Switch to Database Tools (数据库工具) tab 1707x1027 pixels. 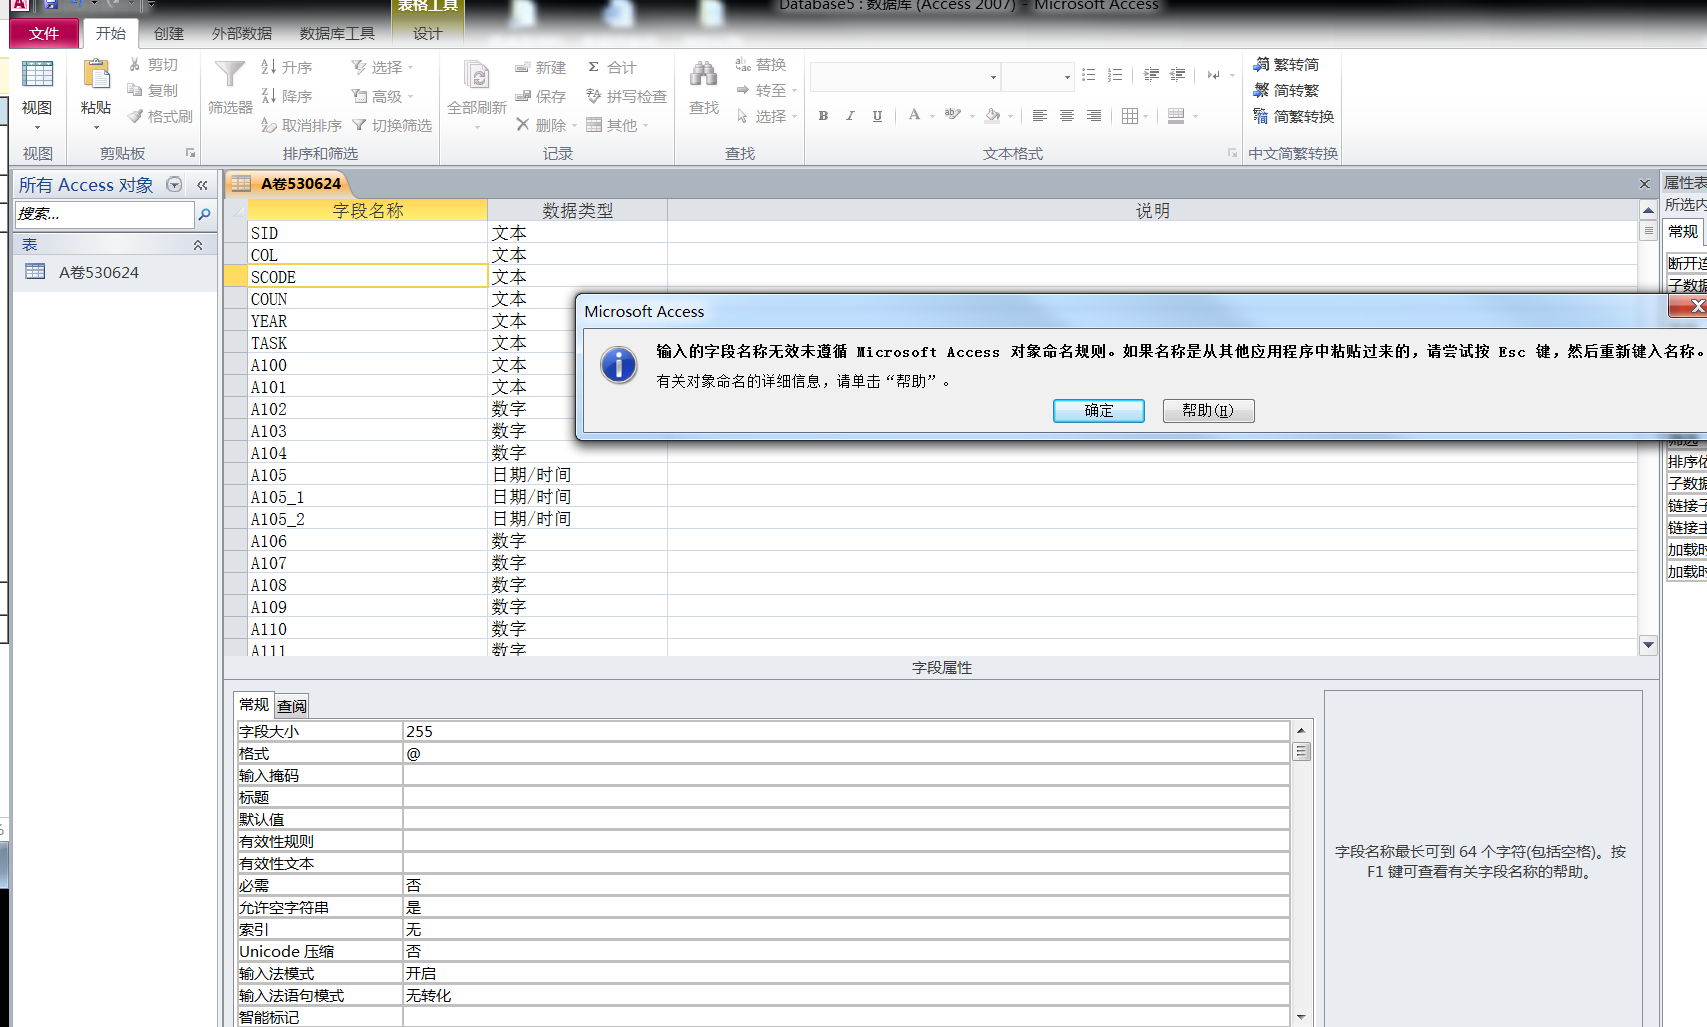[337, 33]
